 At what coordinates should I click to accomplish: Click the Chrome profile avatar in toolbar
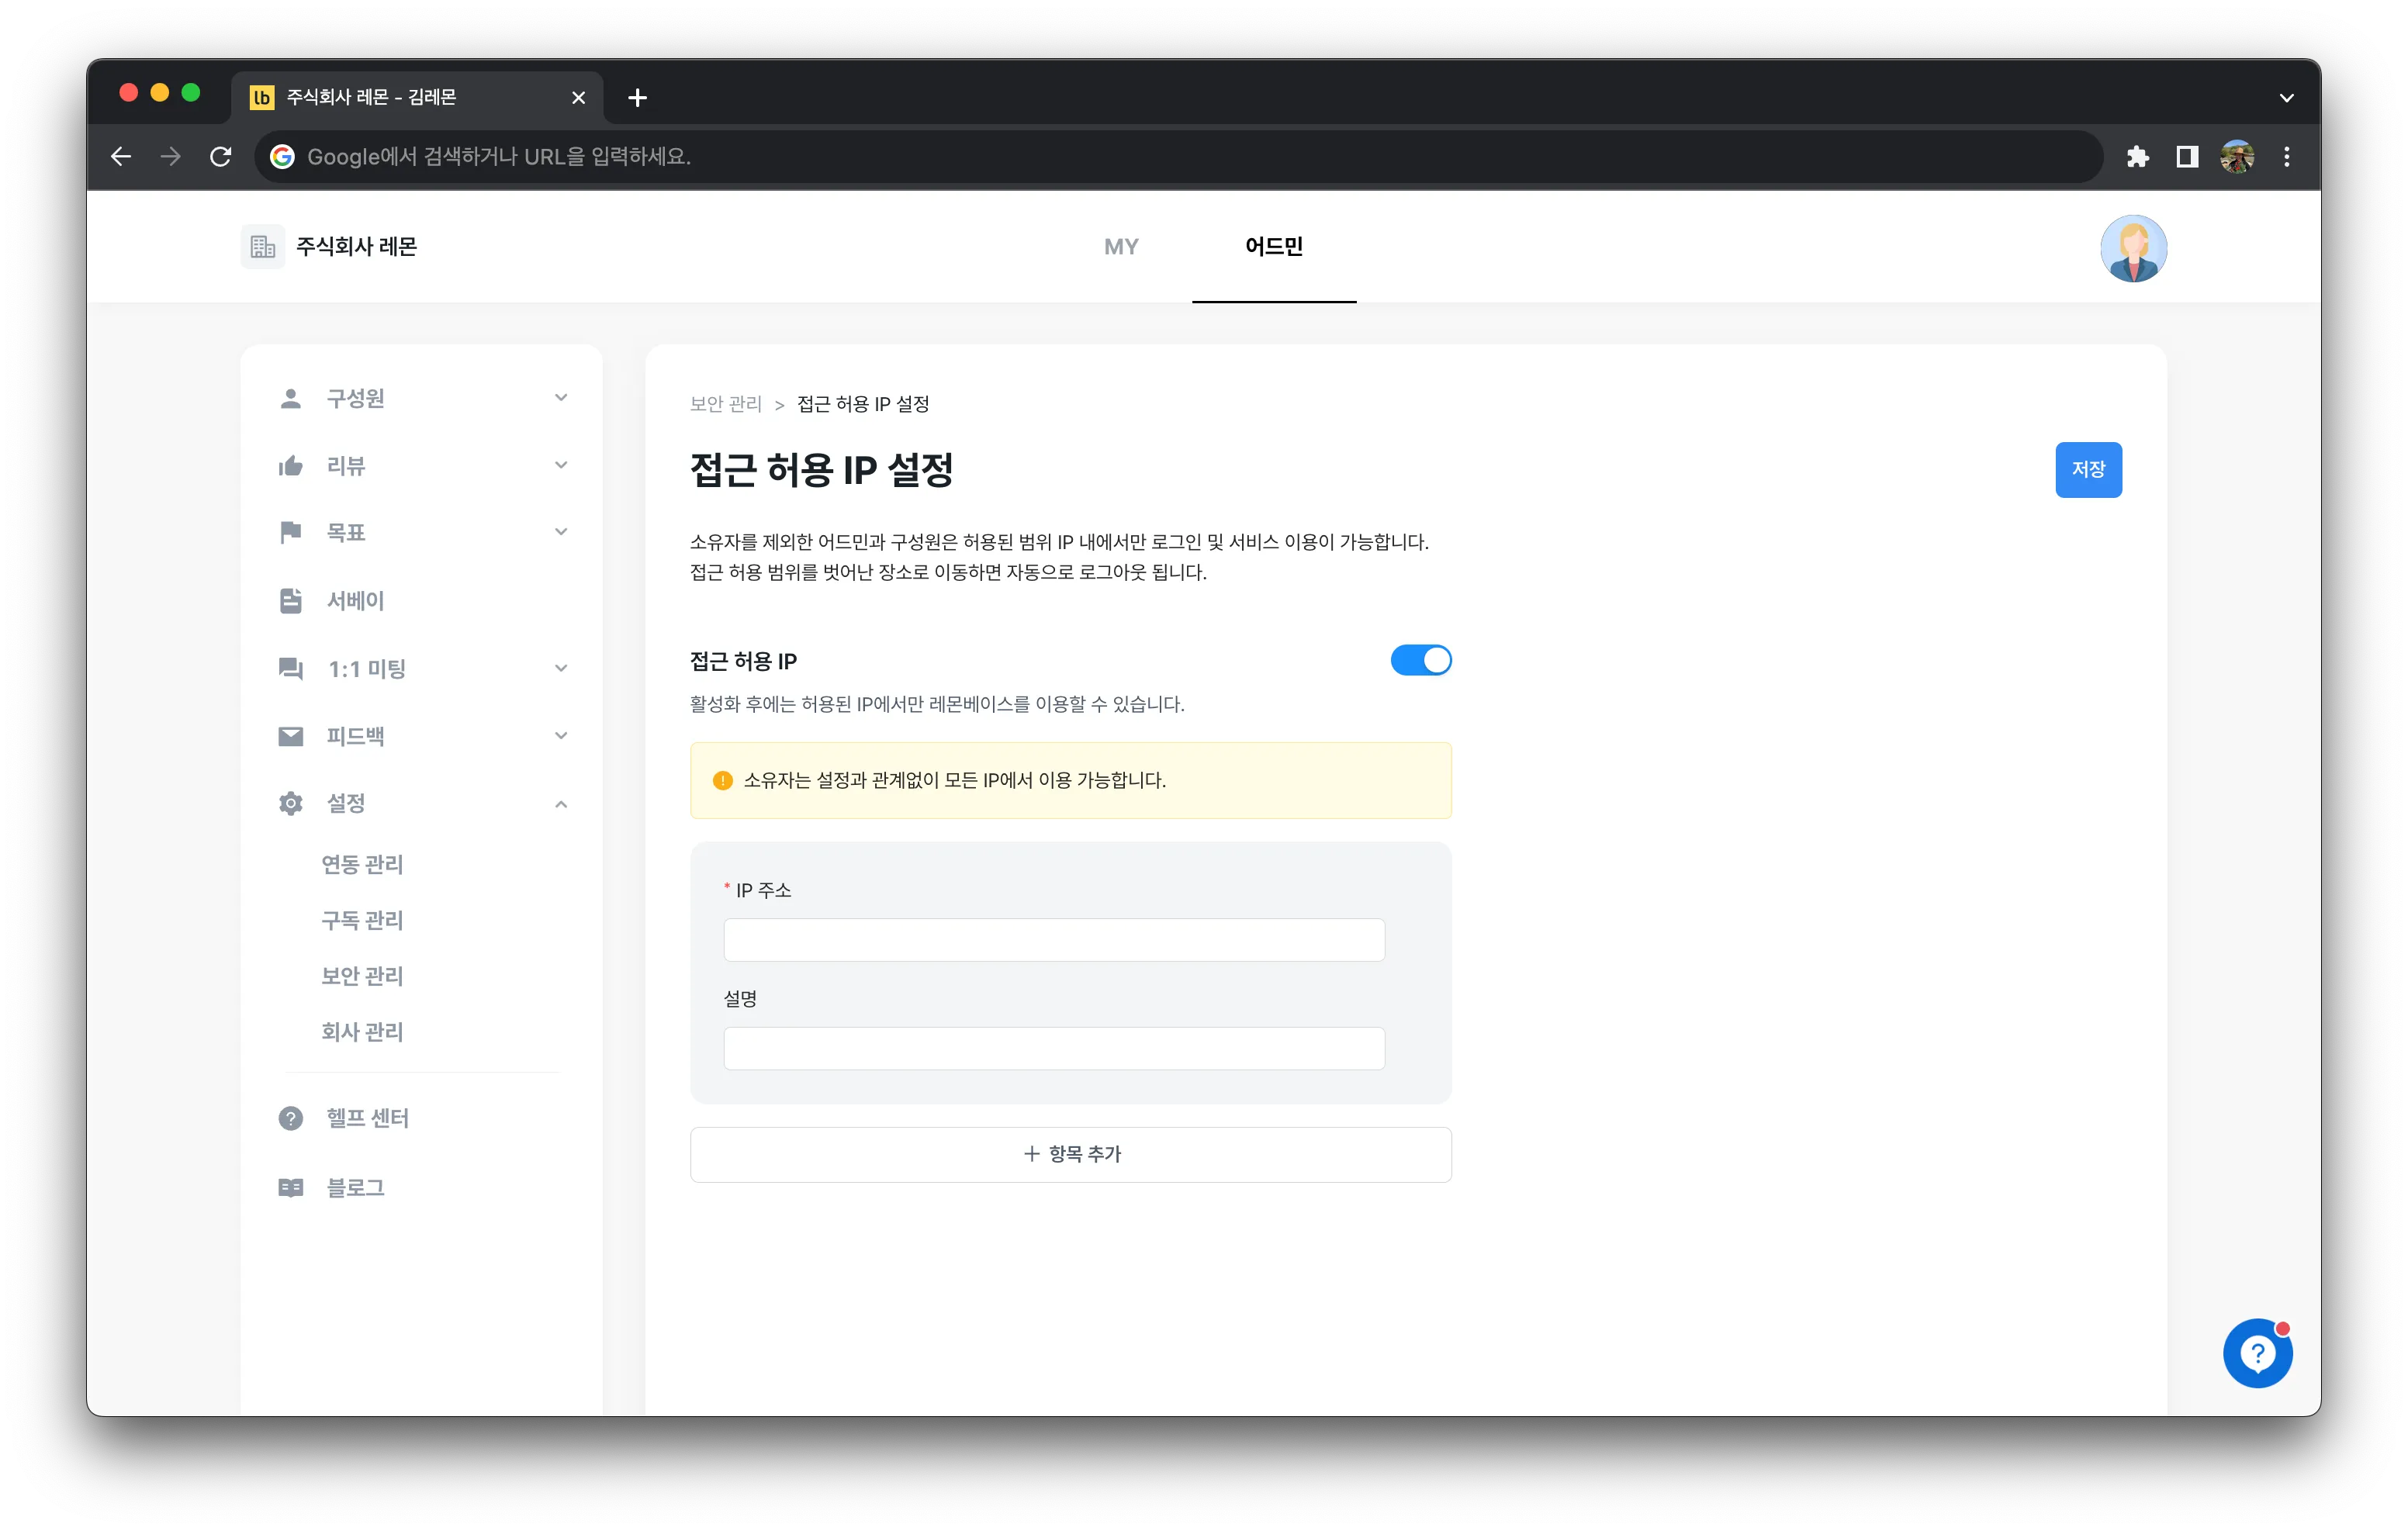[x=2236, y=156]
